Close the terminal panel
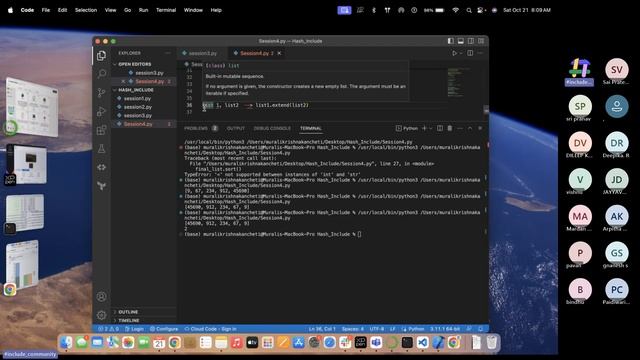Screen dimensions: 640x360 480,128
